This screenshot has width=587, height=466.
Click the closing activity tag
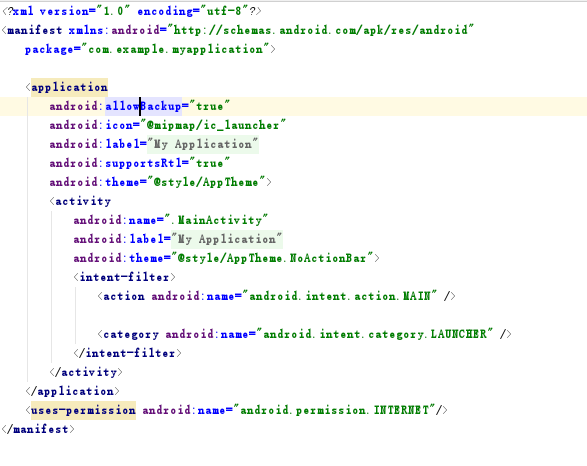[86, 372]
